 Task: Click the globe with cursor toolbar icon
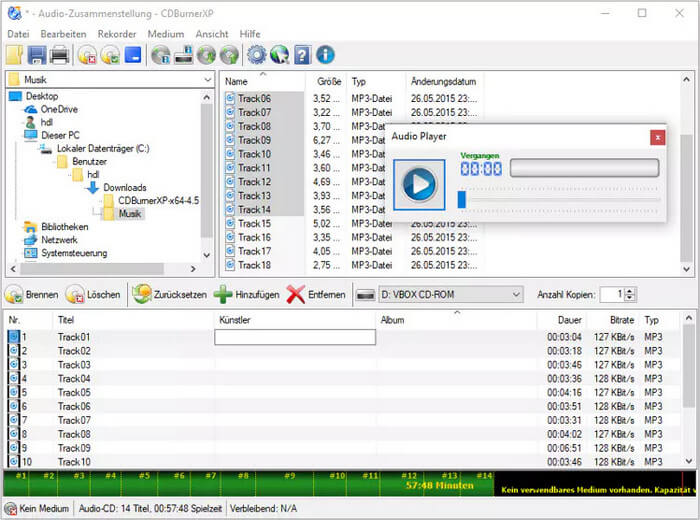(x=279, y=55)
